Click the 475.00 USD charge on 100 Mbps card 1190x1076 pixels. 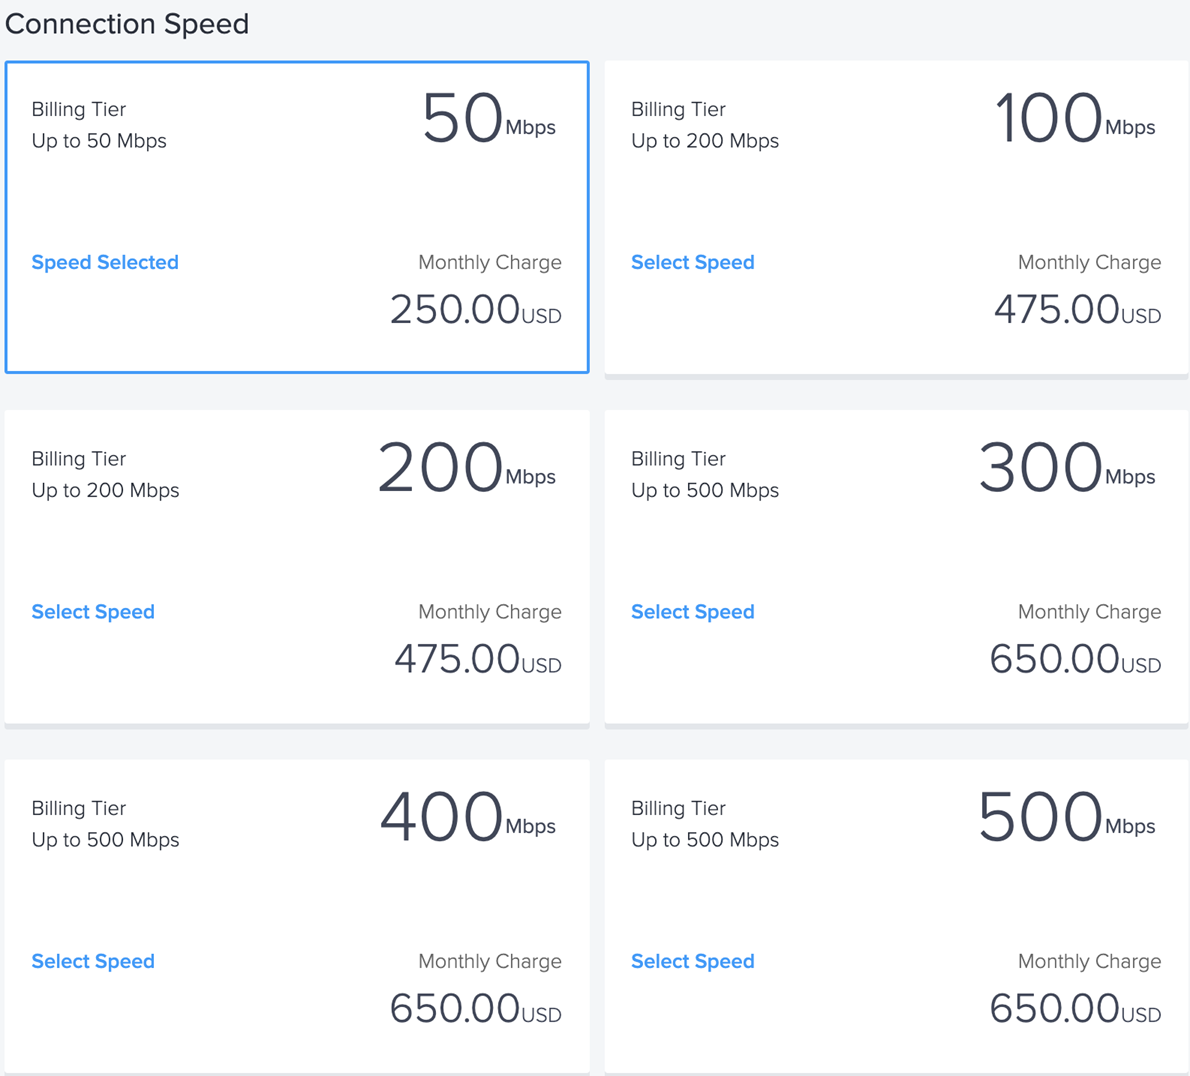[1078, 310]
